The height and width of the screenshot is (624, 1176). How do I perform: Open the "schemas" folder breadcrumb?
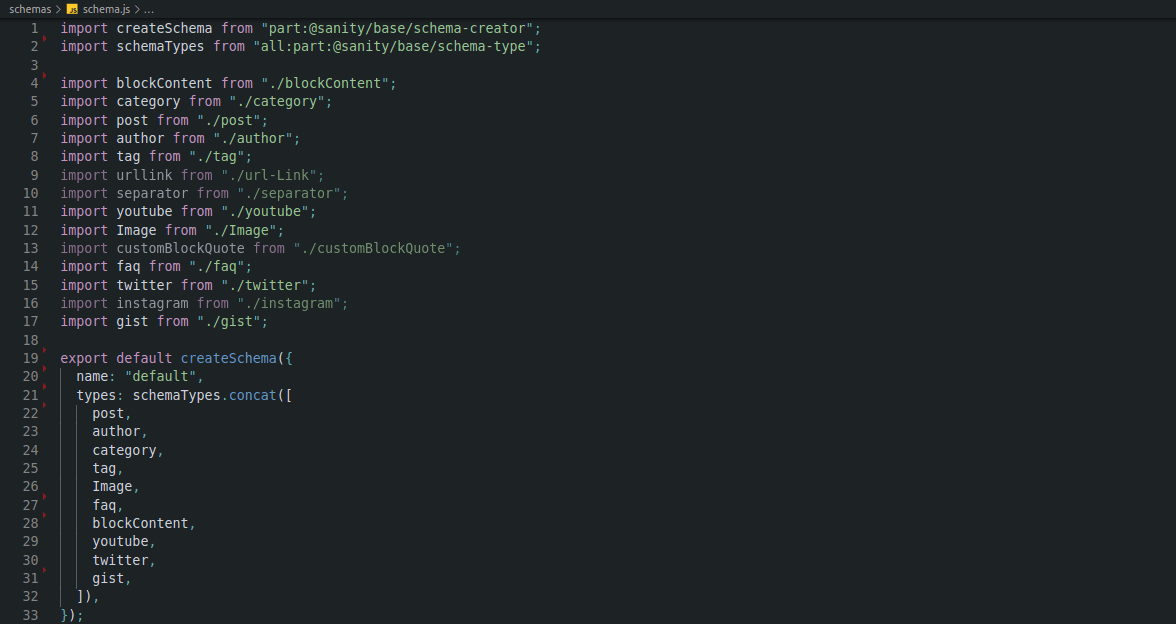click(x=29, y=9)
